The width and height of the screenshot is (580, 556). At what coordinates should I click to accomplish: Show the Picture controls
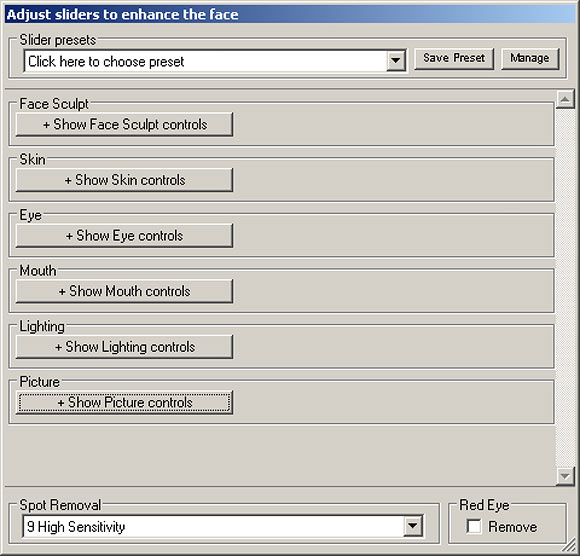[x=124, y=402]
